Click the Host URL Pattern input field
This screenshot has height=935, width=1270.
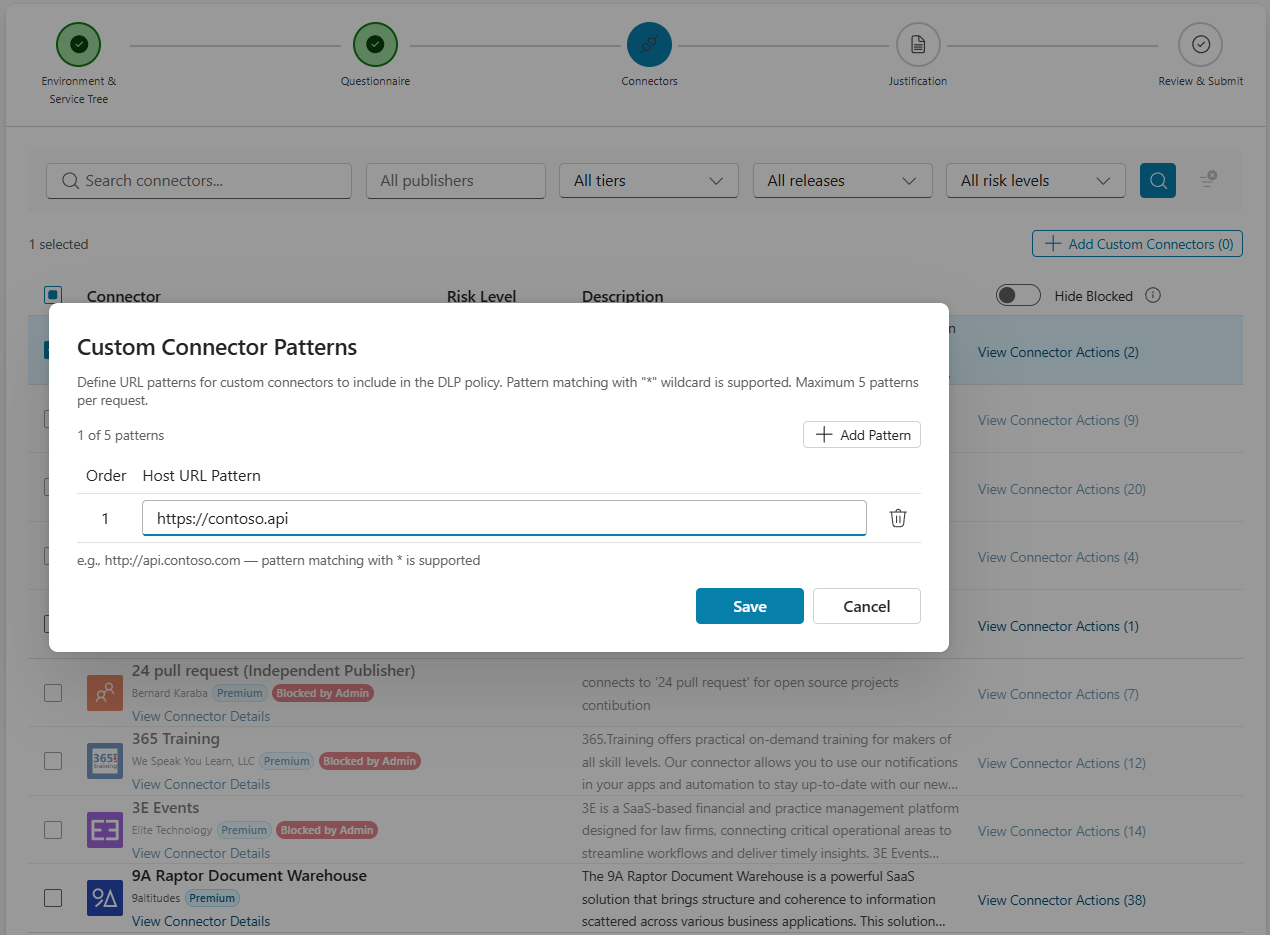[504, 518]
